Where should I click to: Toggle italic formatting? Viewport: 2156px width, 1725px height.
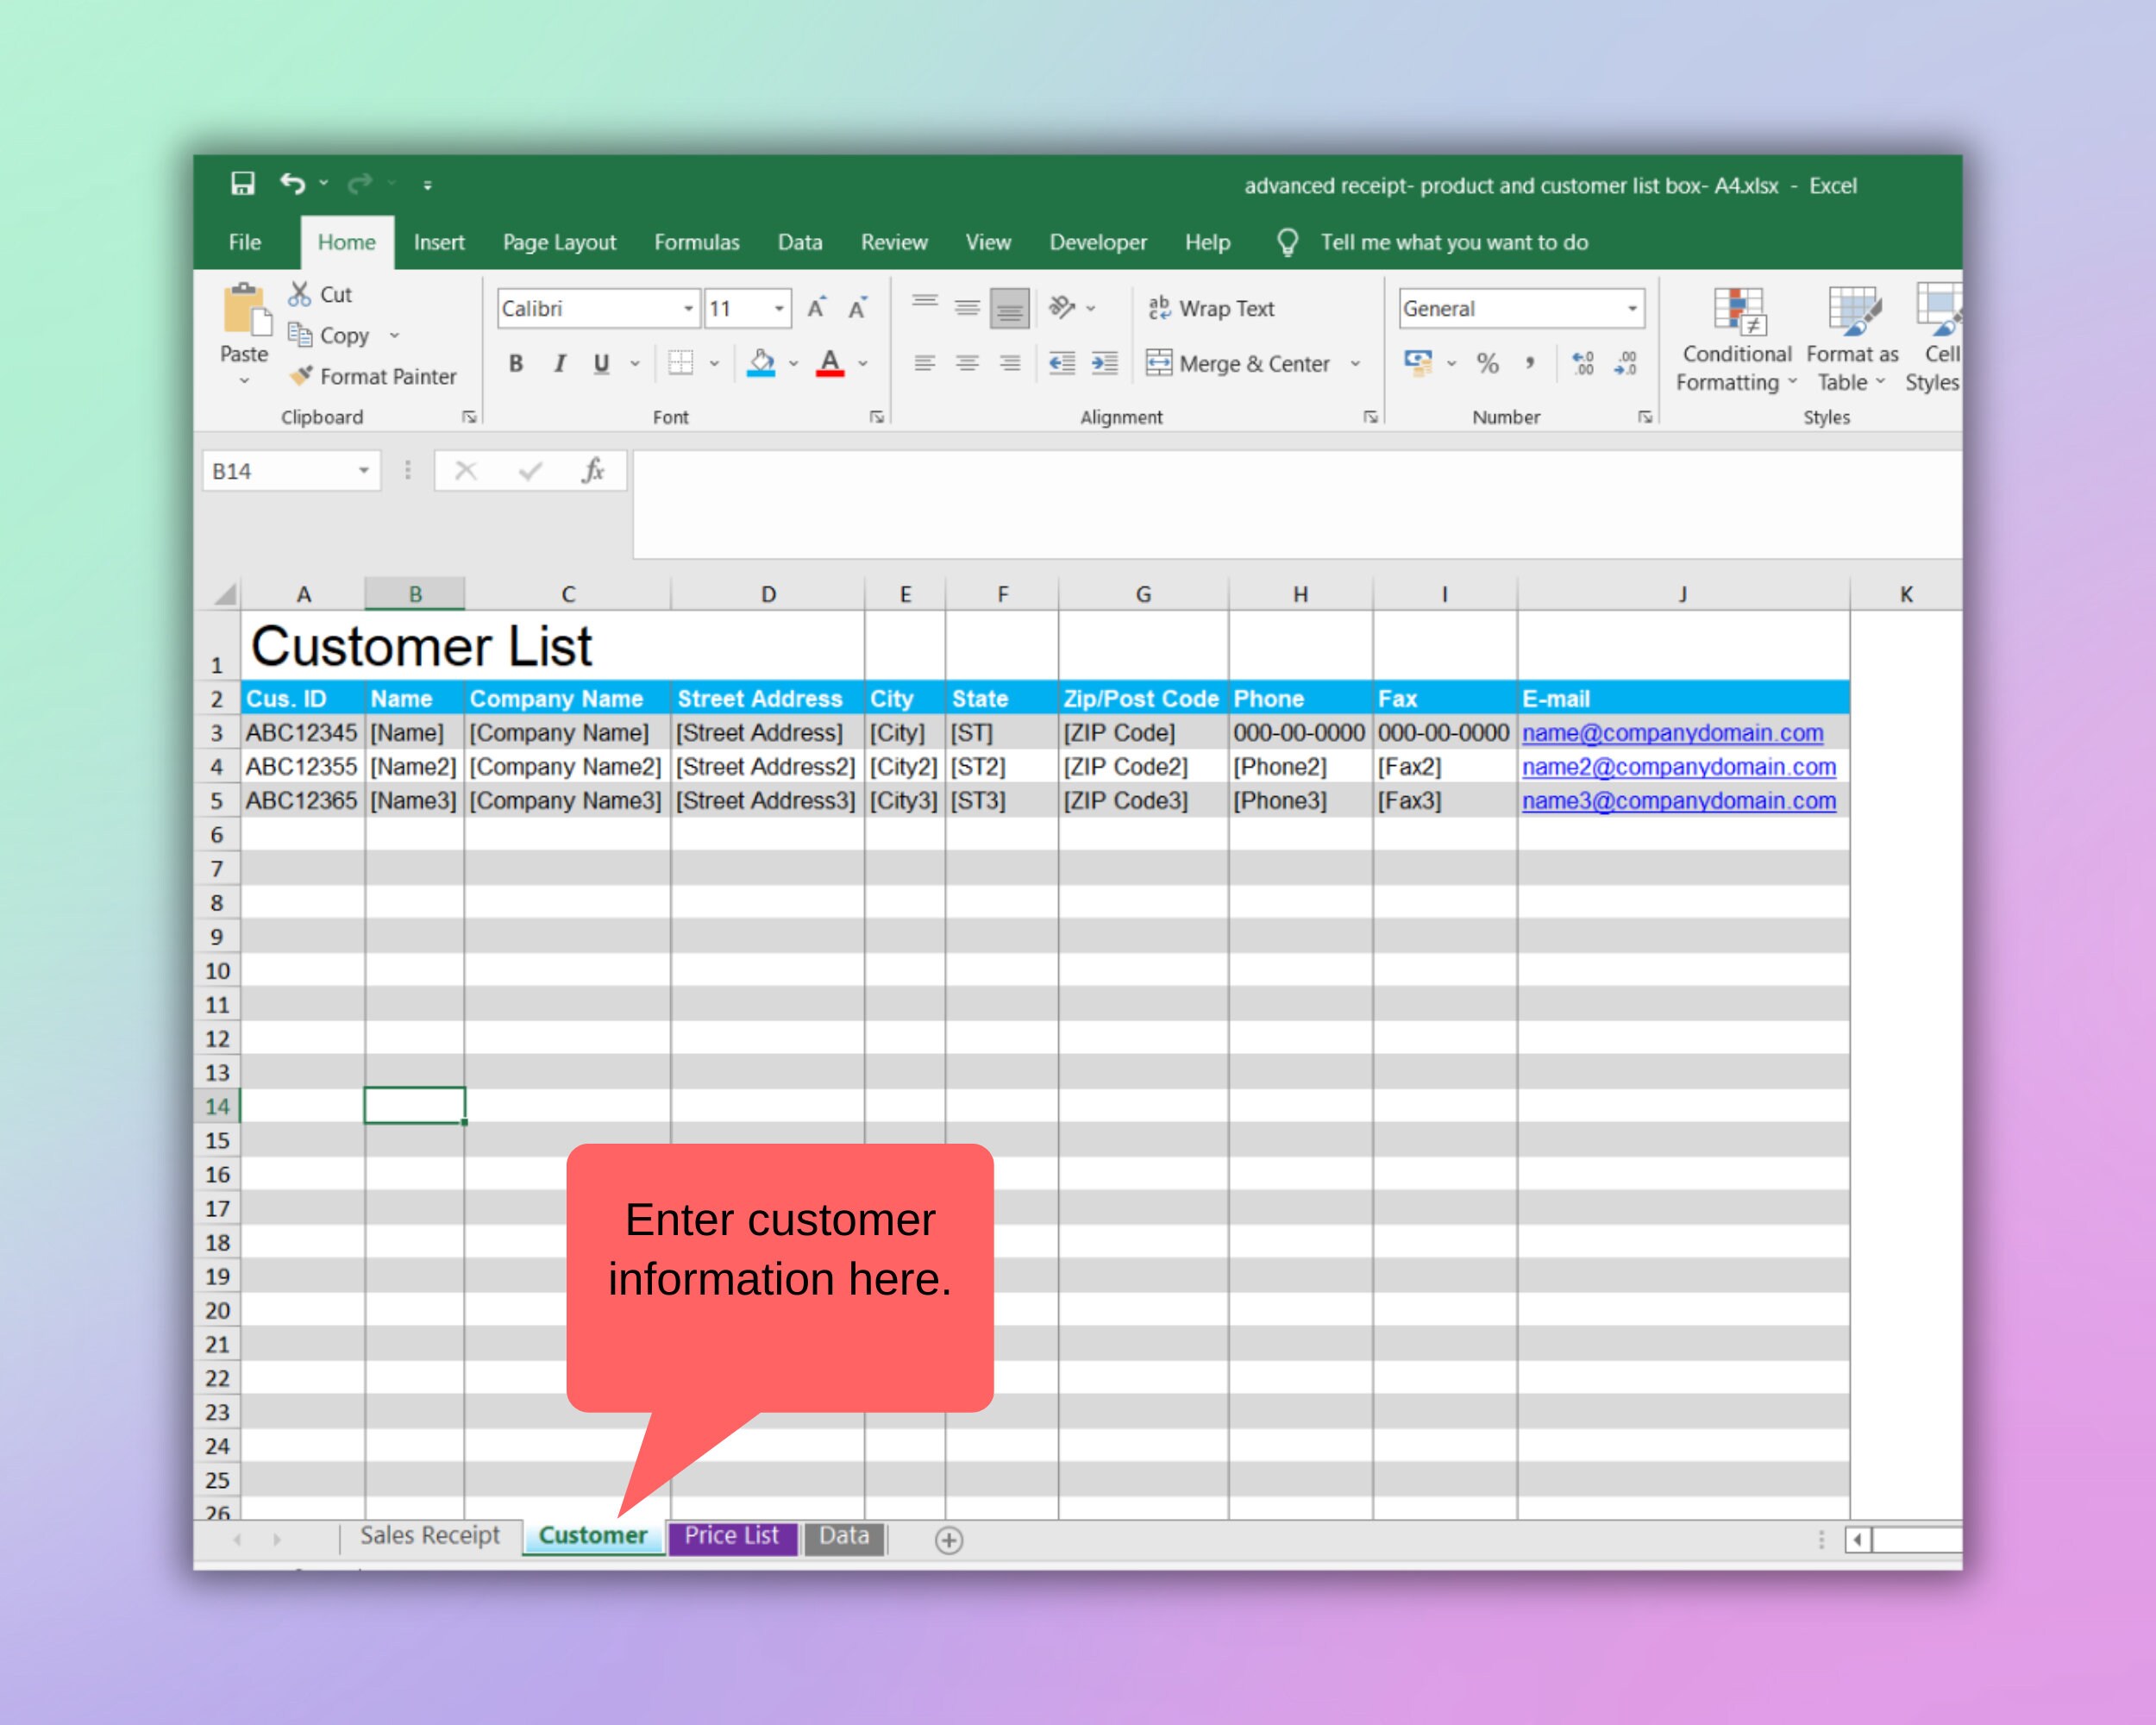tap(558, 363)
